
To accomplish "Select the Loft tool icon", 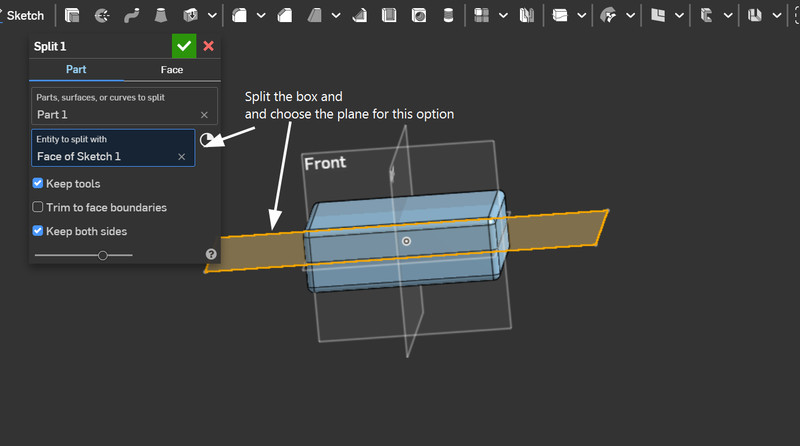I will coord(161,16).
